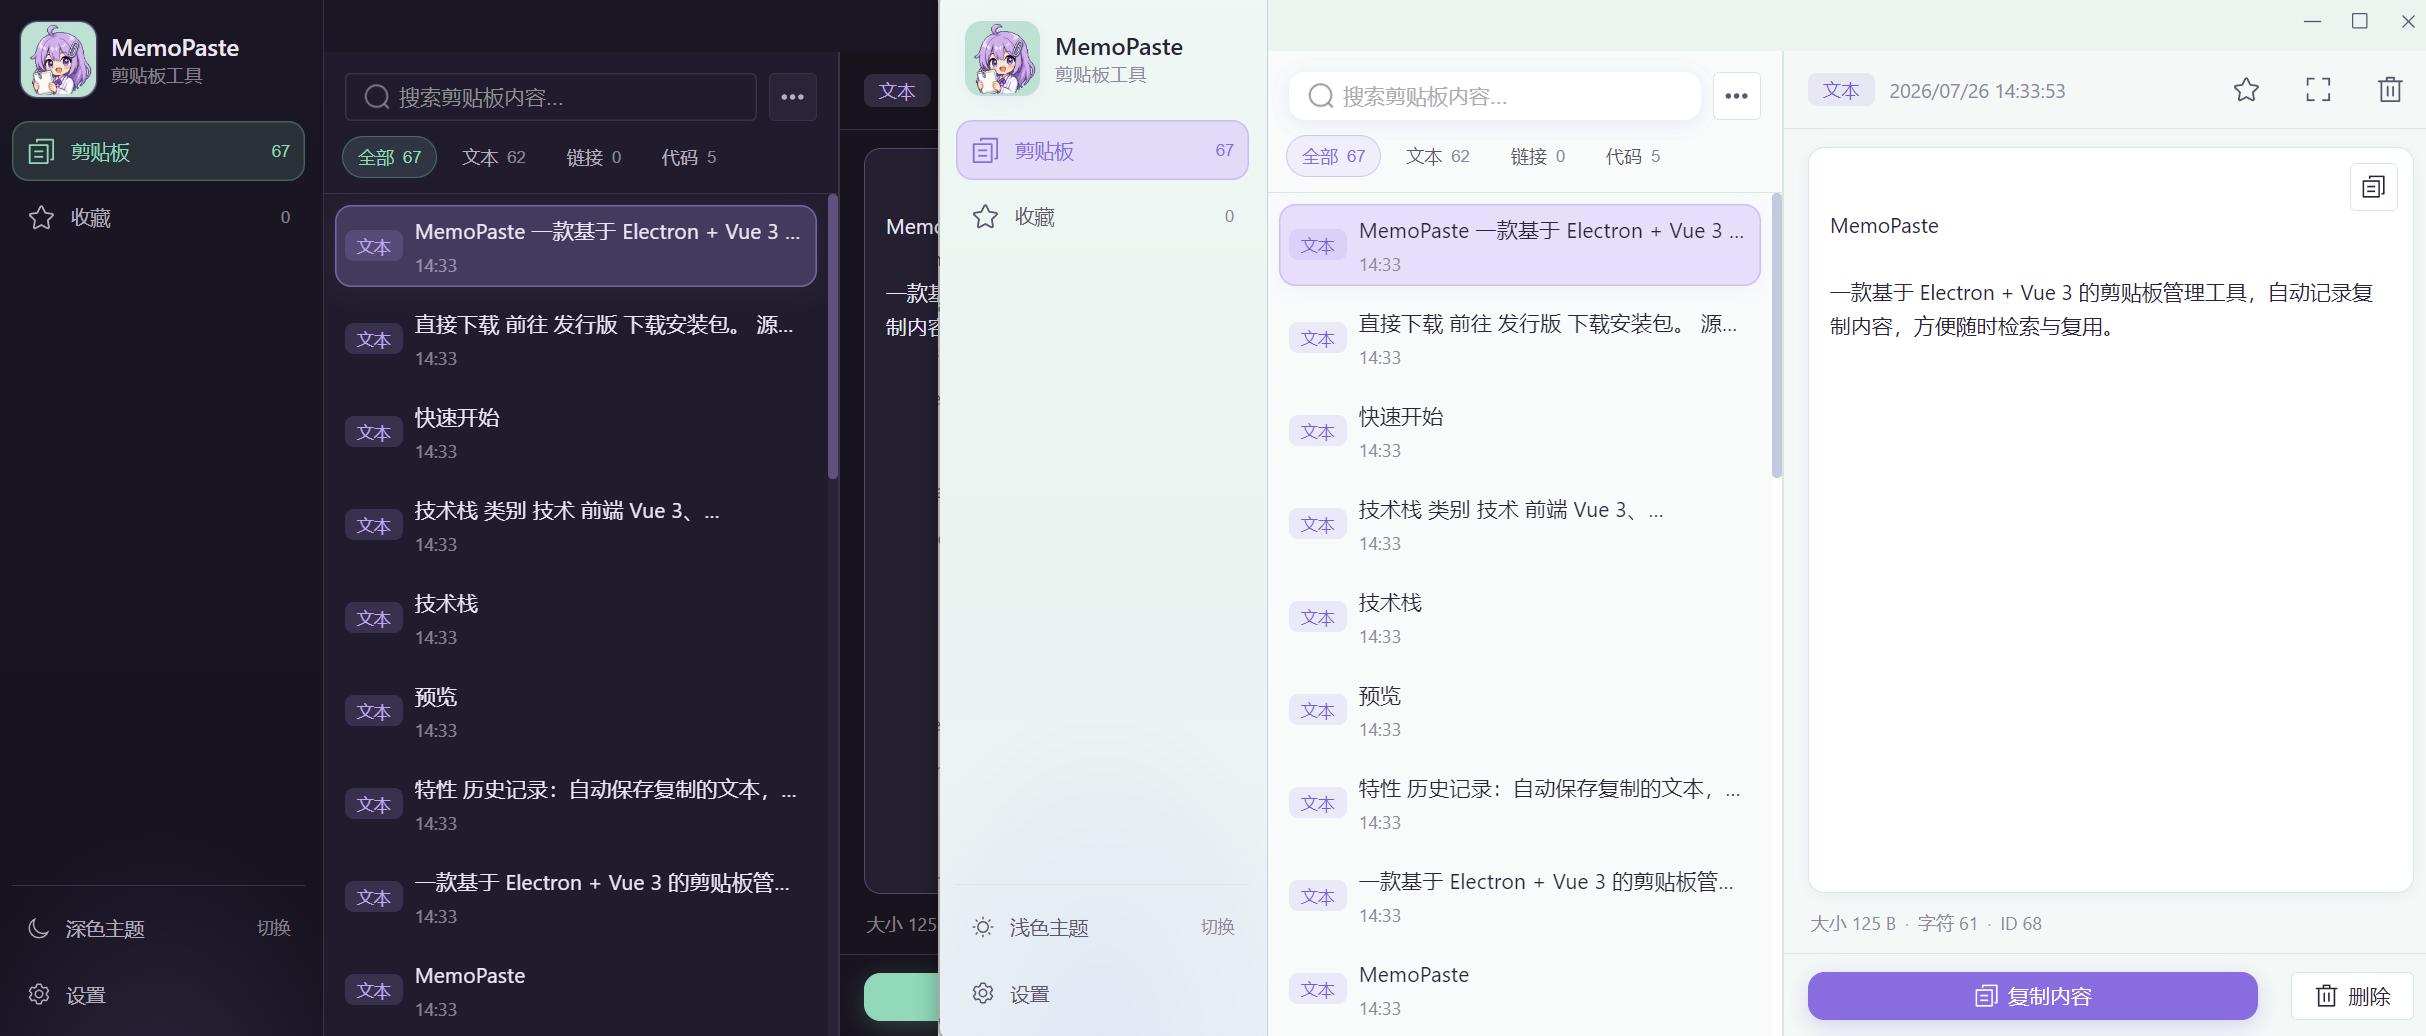Toggle 深色主题 theme switch in dark window
Viewport: 2426px width, 1036px height.
tap(158, 928)
